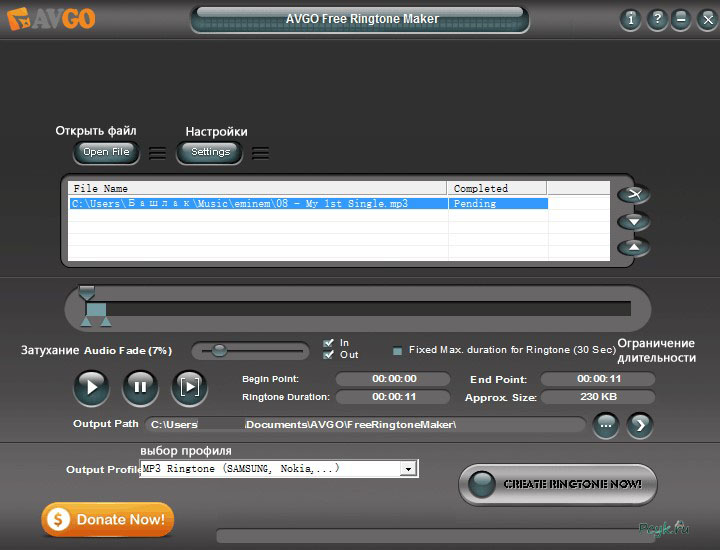The height and width of the screenshot is (550, 720).
Task: Pause audio playback
Action: click(x=140, y=387)
